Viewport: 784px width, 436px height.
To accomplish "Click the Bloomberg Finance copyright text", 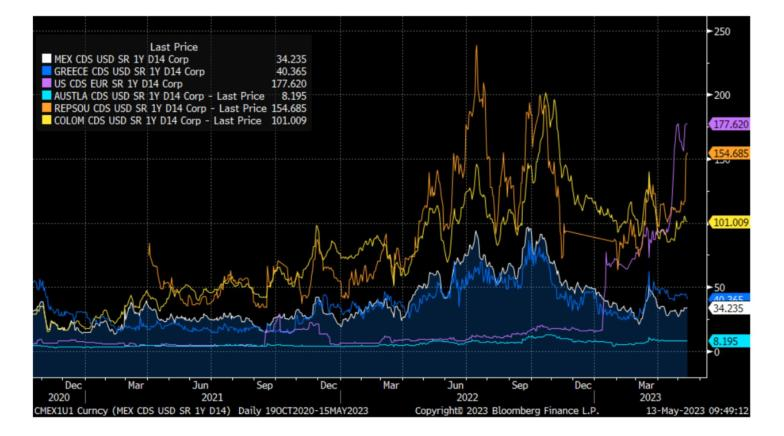I will tap(493, 409).
